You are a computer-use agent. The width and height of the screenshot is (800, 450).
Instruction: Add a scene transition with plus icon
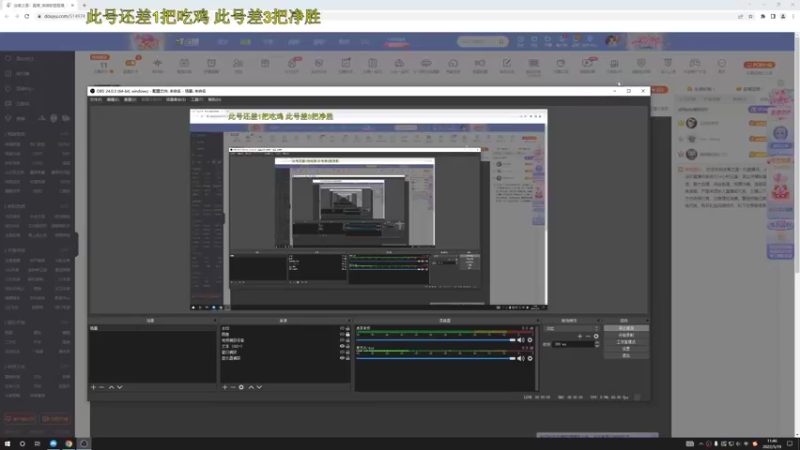click(x=580, y=336)
